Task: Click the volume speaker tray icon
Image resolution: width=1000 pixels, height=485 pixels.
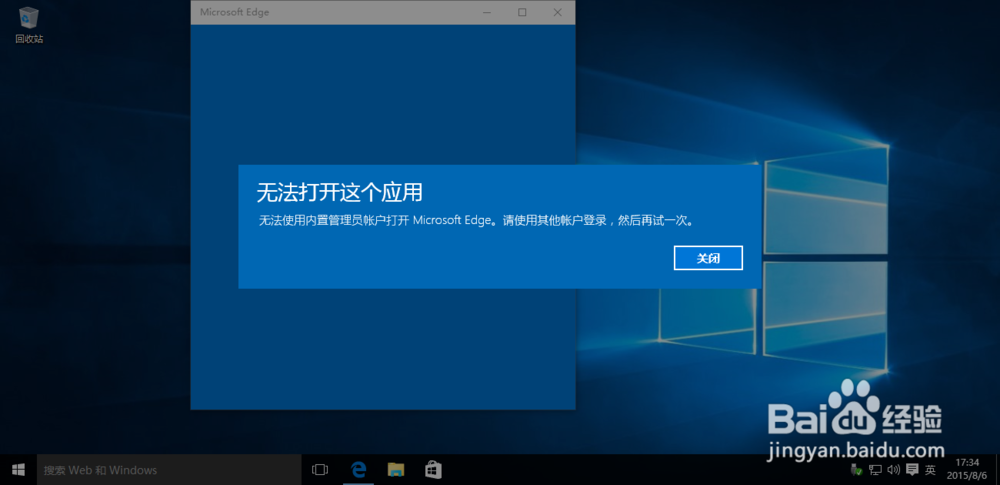Action: [x=893, y=470]
